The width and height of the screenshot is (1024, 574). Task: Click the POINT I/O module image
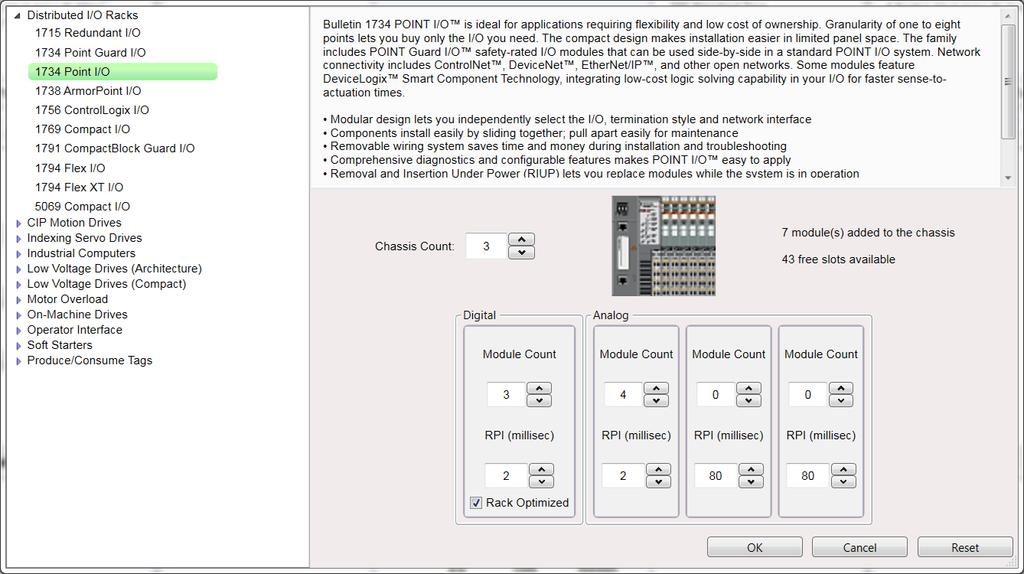(x=664, y=246)
